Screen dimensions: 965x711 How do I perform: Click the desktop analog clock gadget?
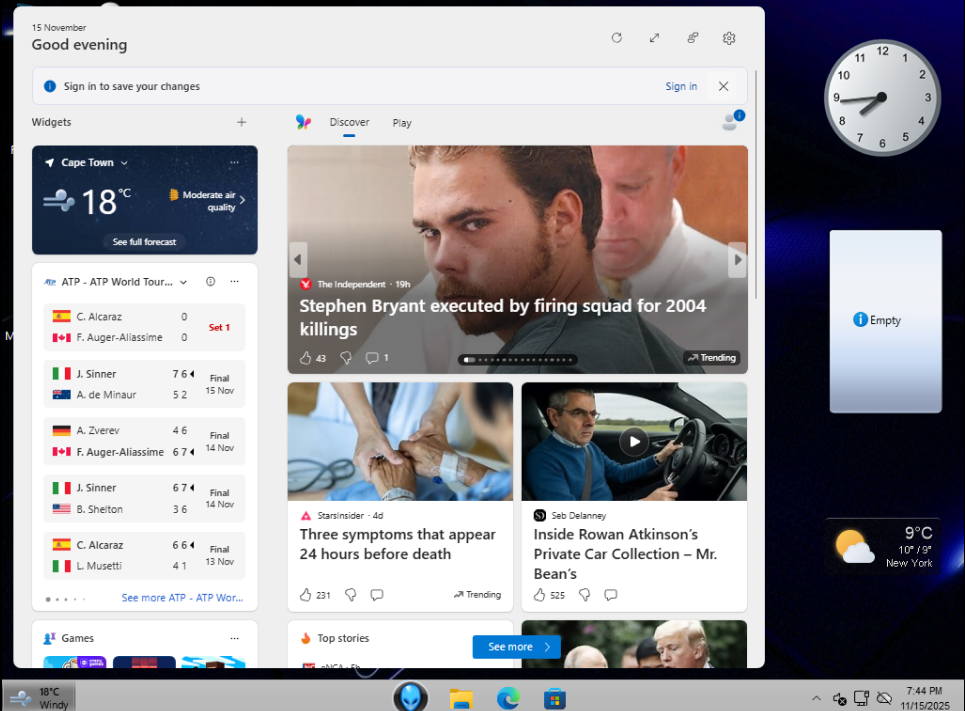click(x=881, y=97)
